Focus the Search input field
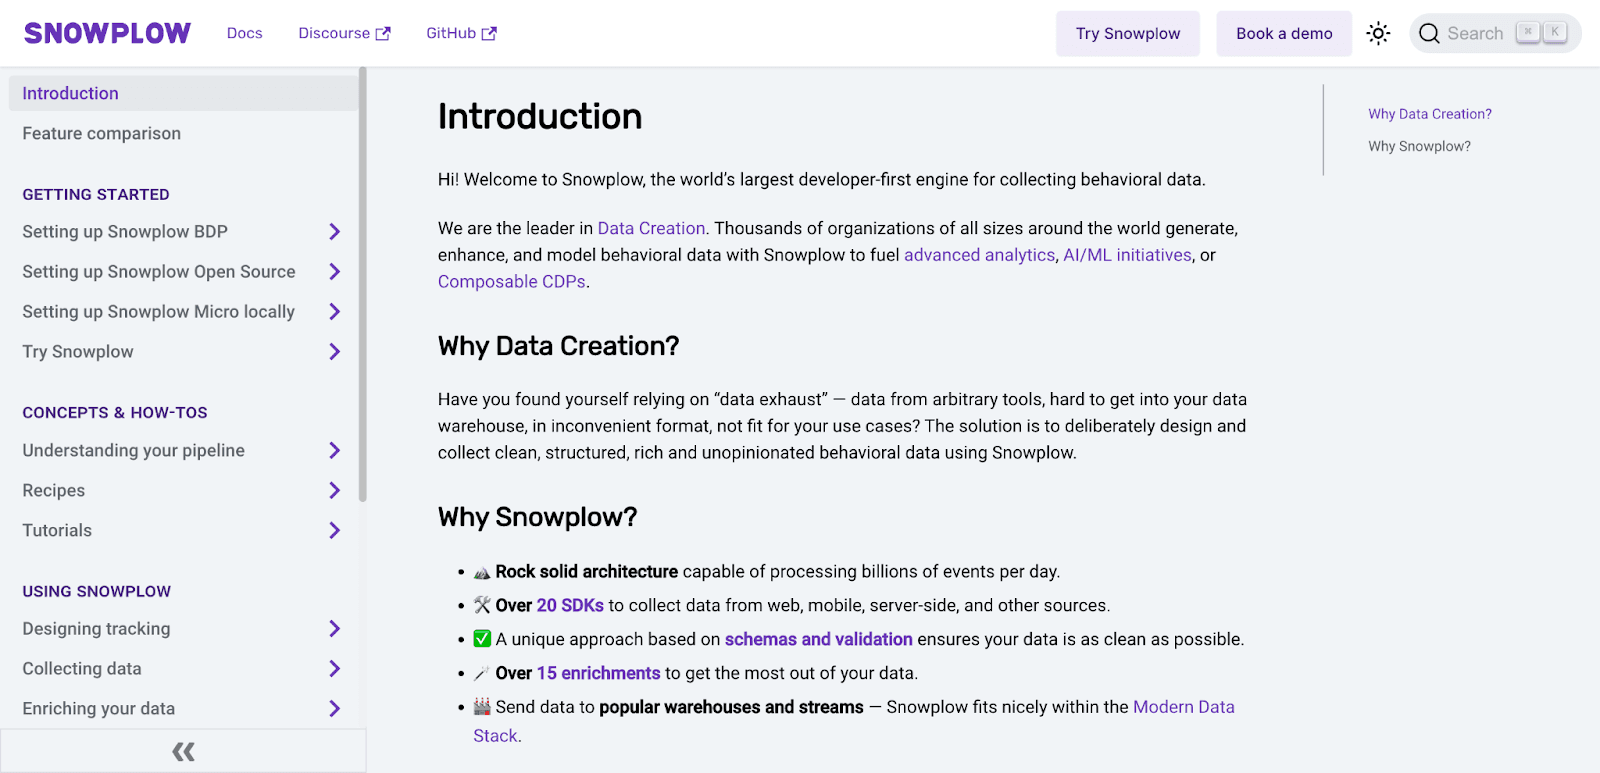The height and width of the screenshot is (773, 1600). point(1476,33)
